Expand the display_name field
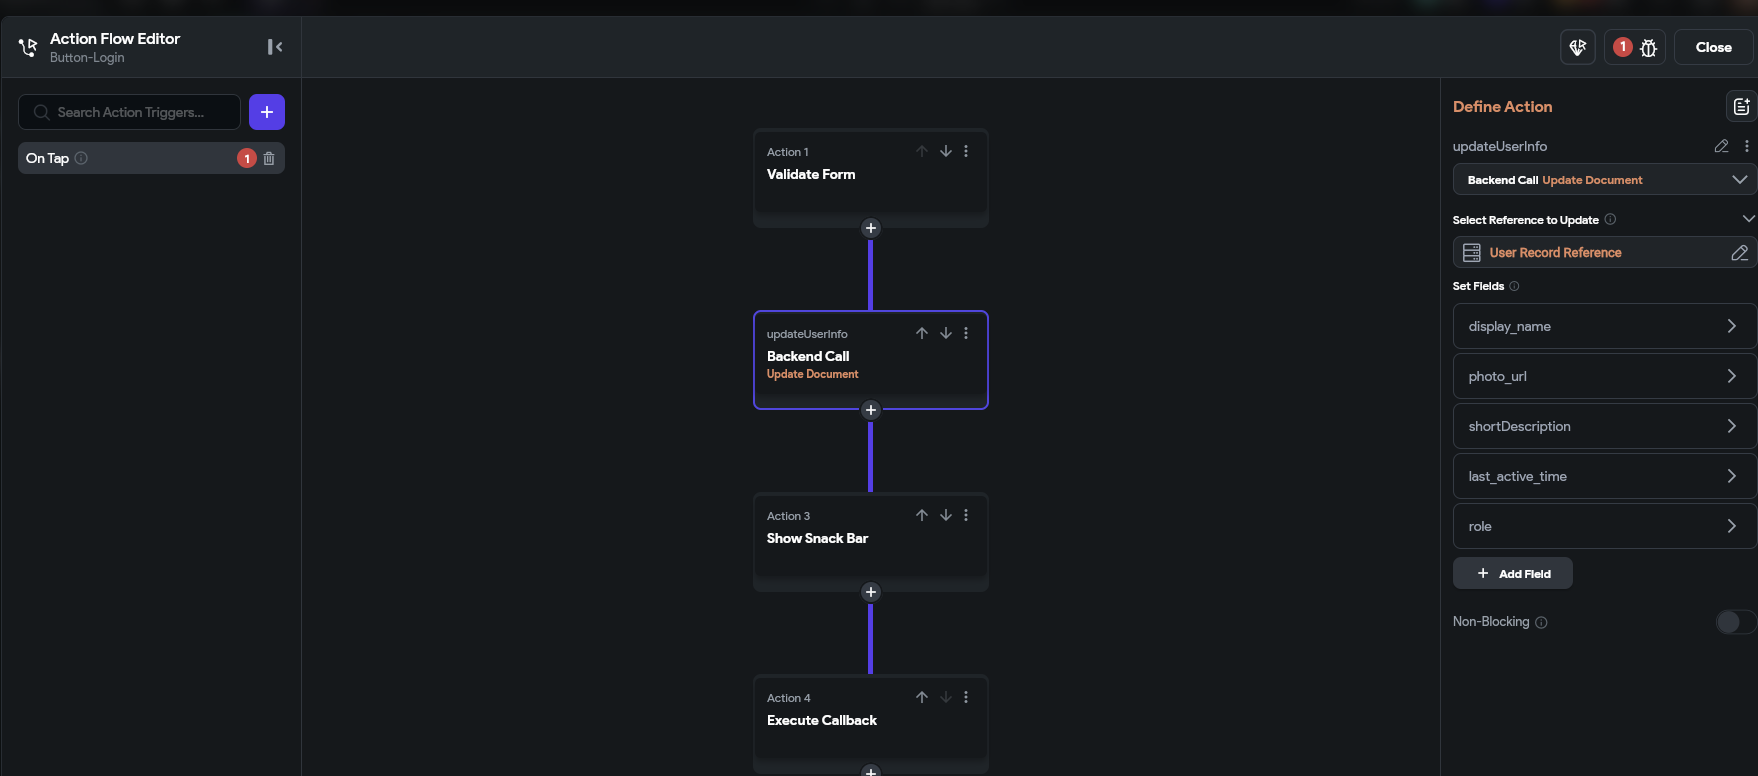Viewport: 1758px width, 776px height. [x=1604, y=326]
